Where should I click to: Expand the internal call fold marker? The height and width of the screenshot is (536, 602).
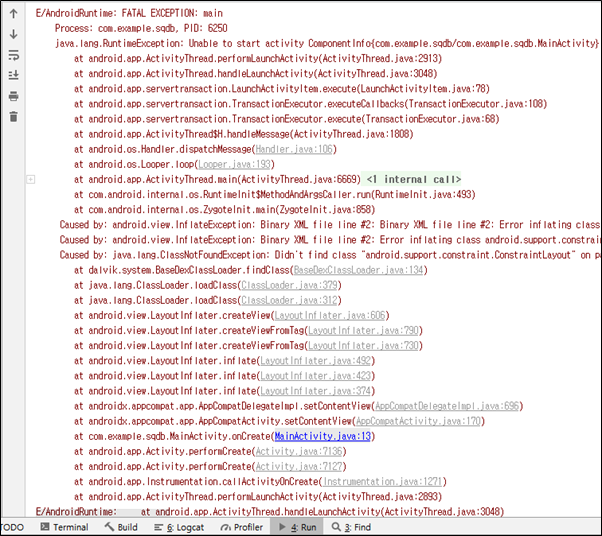(31, 179)
